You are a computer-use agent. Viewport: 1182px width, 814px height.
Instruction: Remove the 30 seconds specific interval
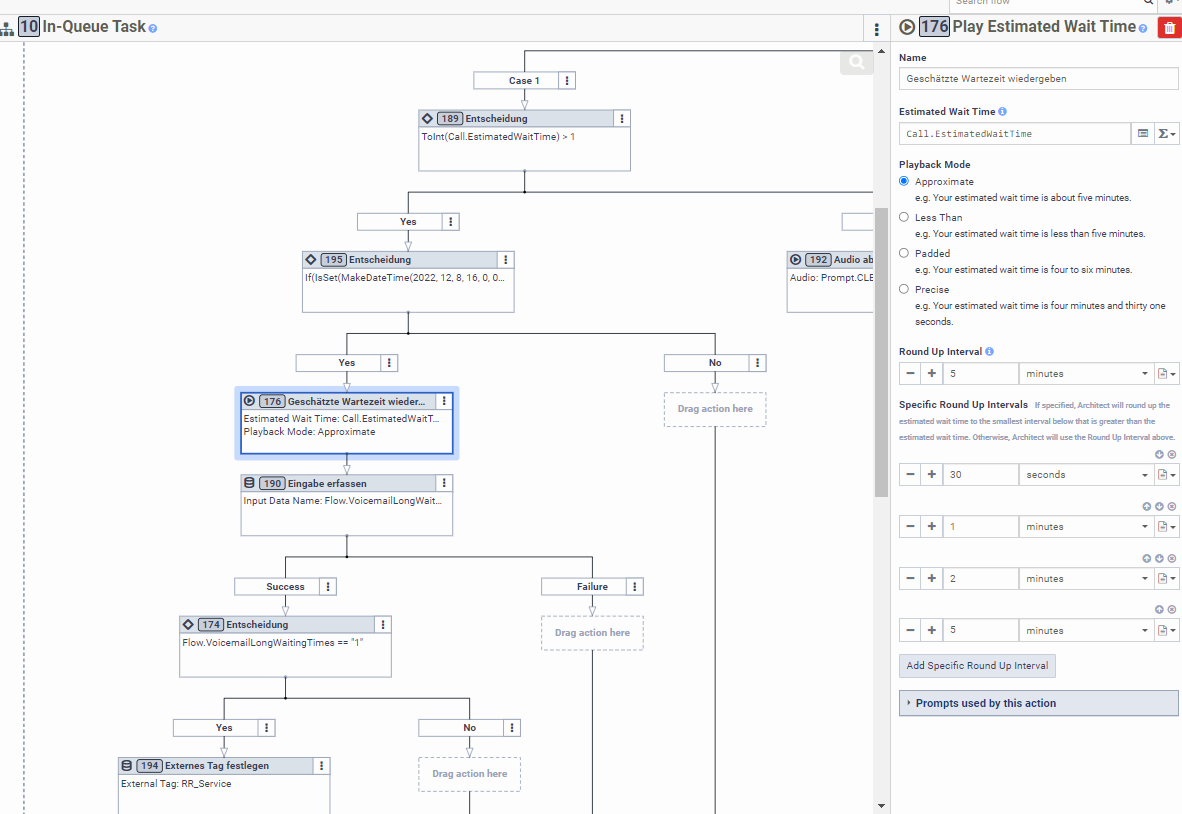coord(1171,454)
